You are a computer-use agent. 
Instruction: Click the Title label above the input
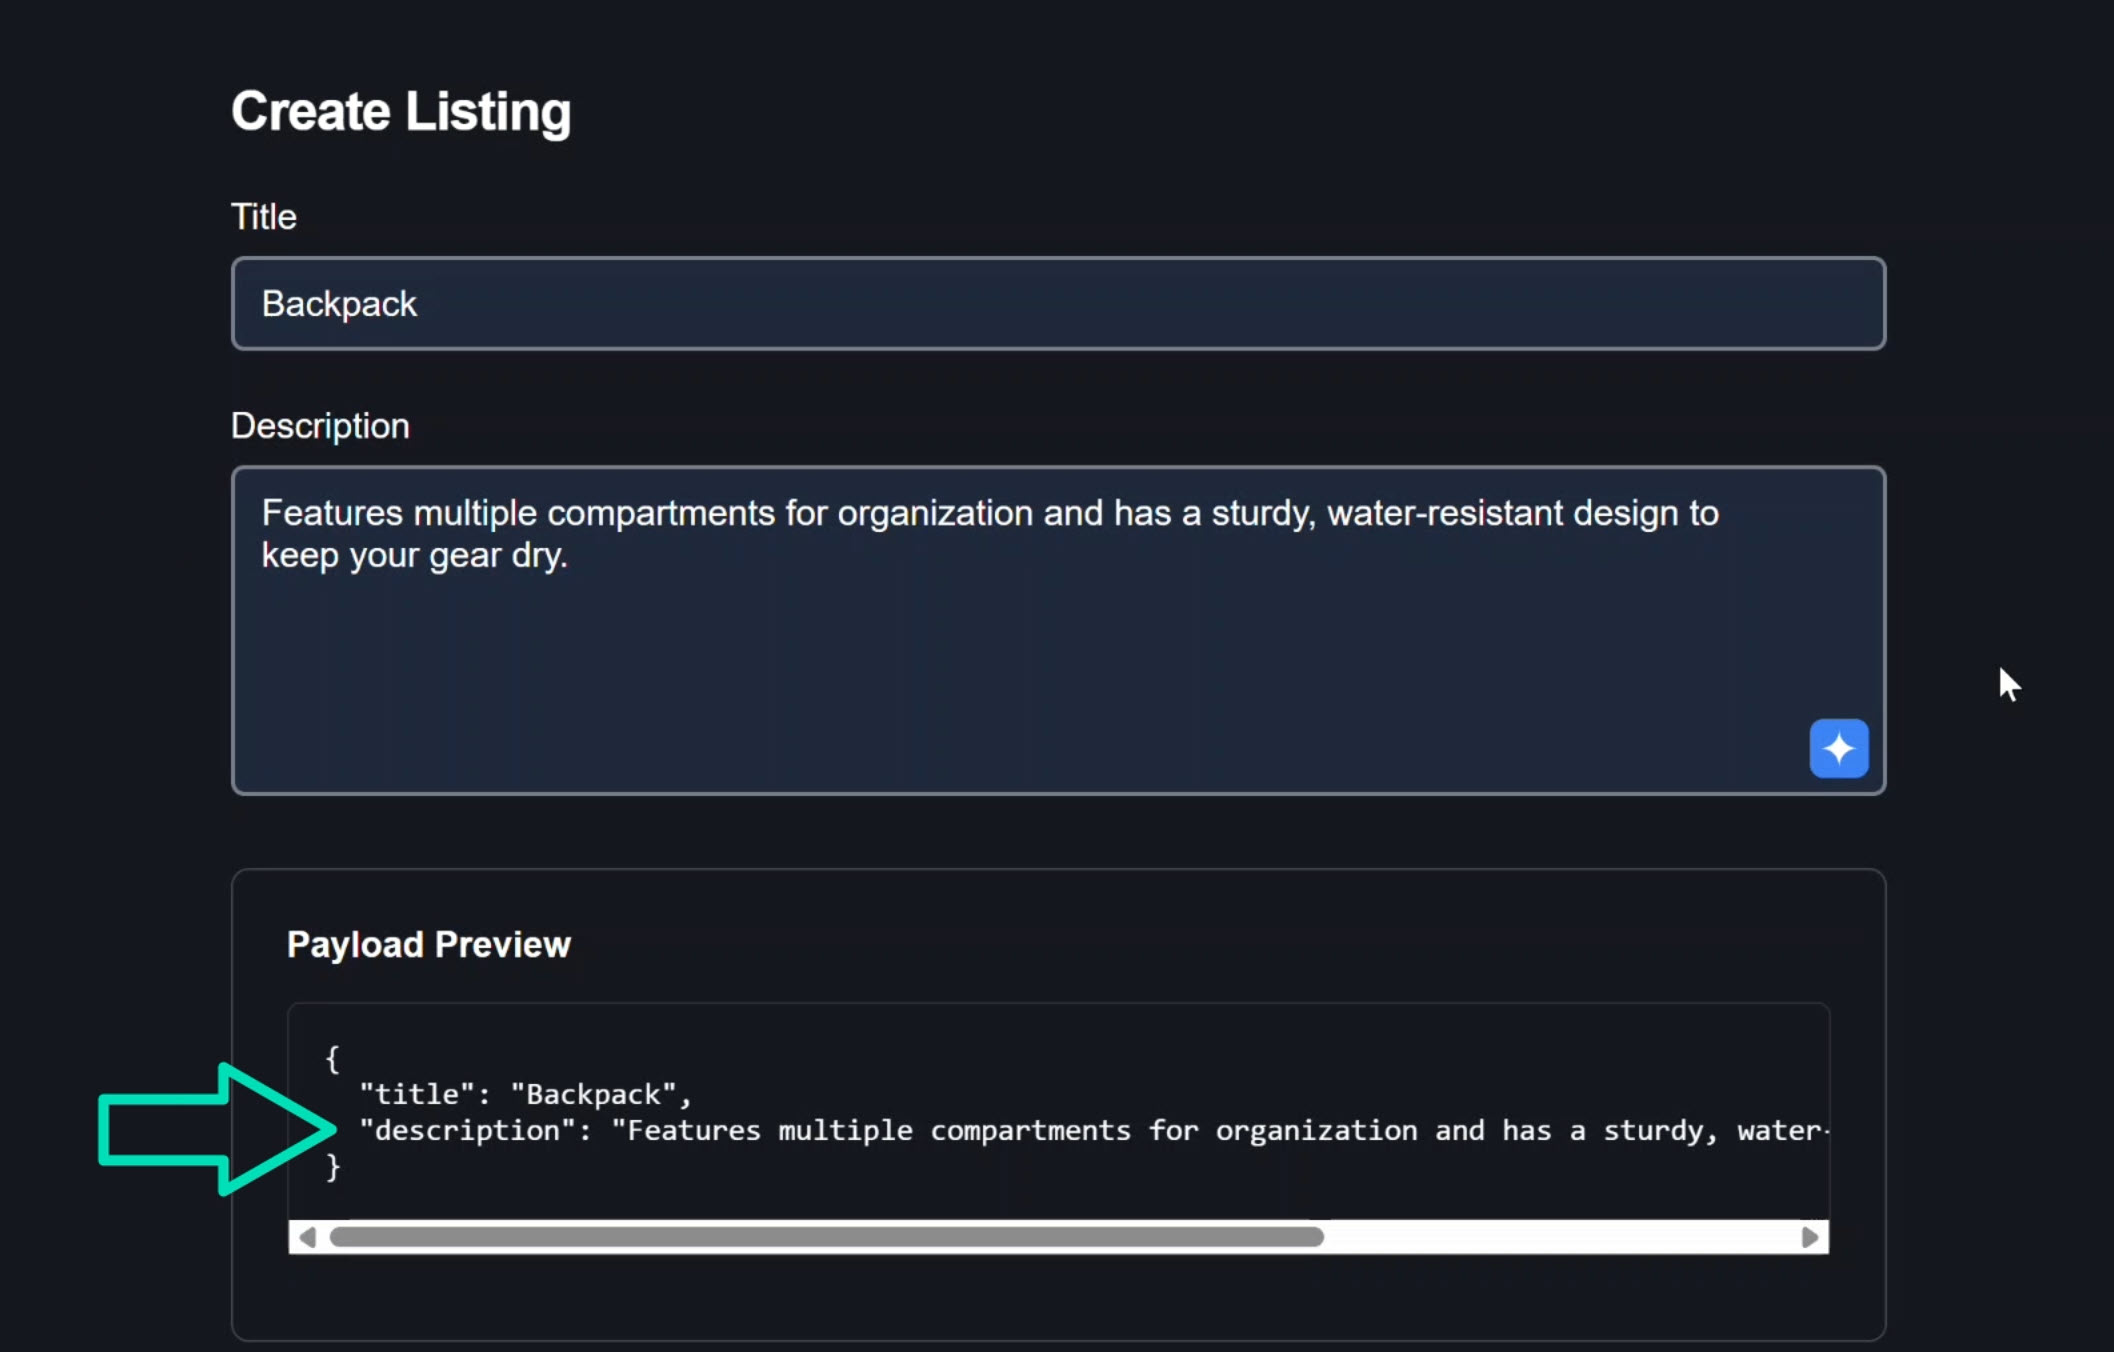point(263,216)
